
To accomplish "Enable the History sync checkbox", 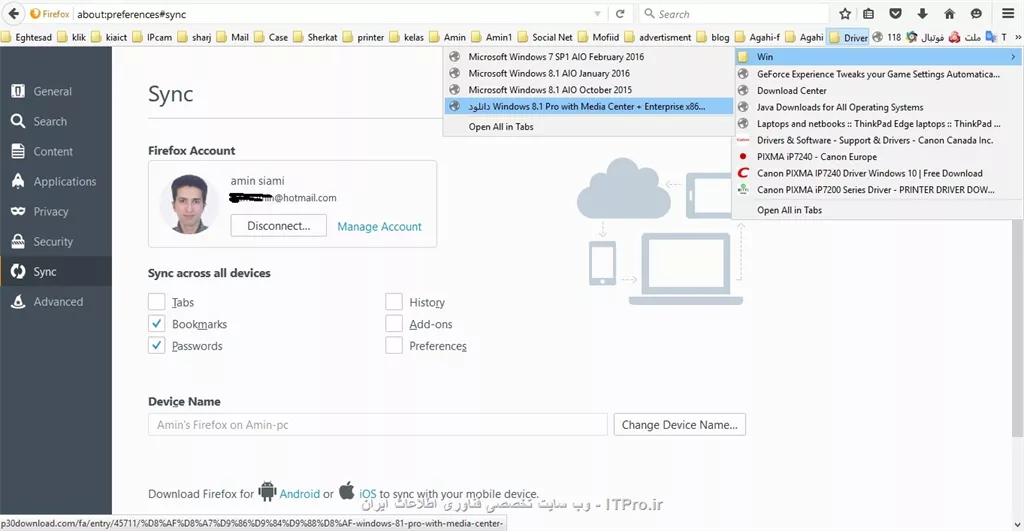I will 394,302.
